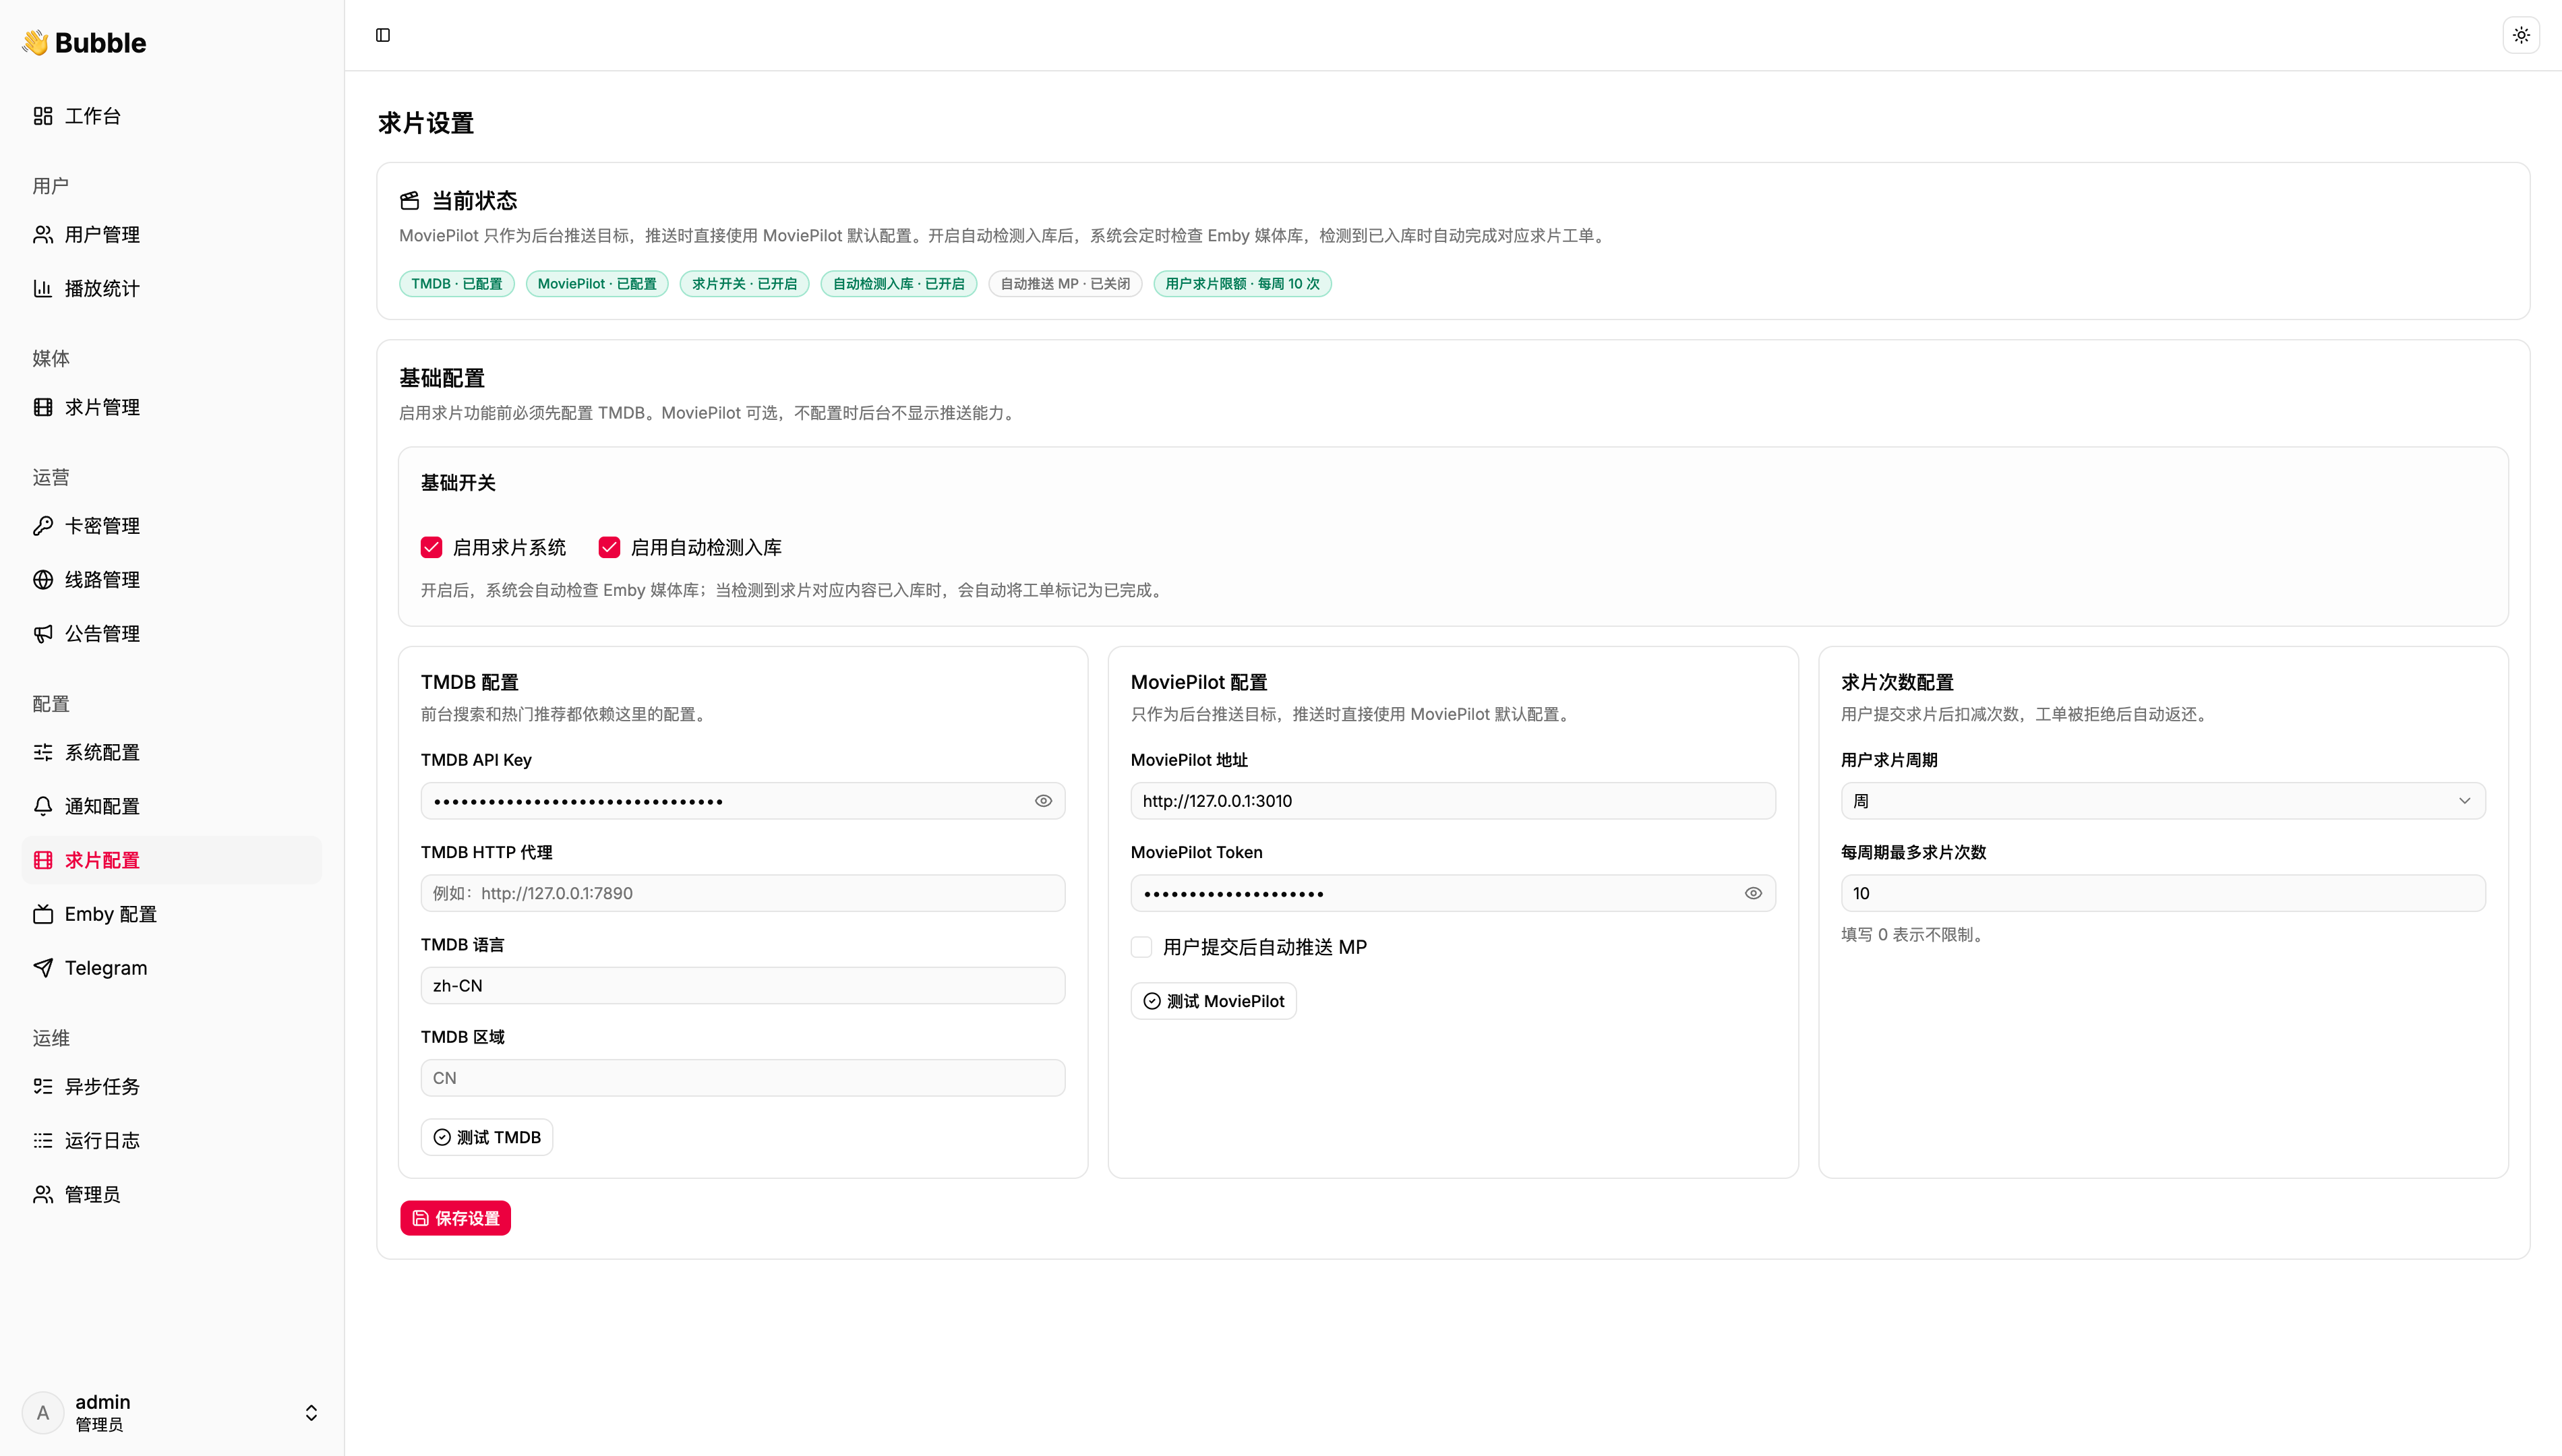This screenshot has width=2562, height=1456.
Task: Click the key icon for 卡密管理
Action: point(43,526)
